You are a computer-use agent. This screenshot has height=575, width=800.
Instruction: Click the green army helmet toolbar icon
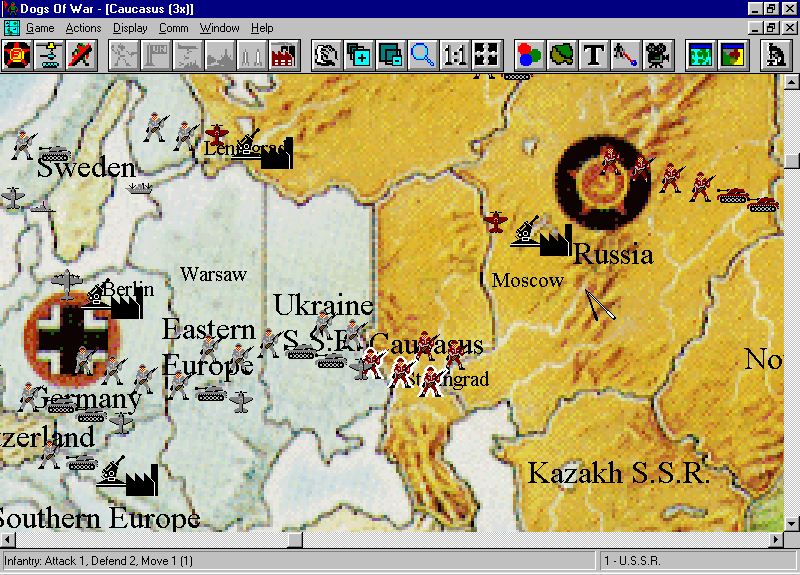562,55
